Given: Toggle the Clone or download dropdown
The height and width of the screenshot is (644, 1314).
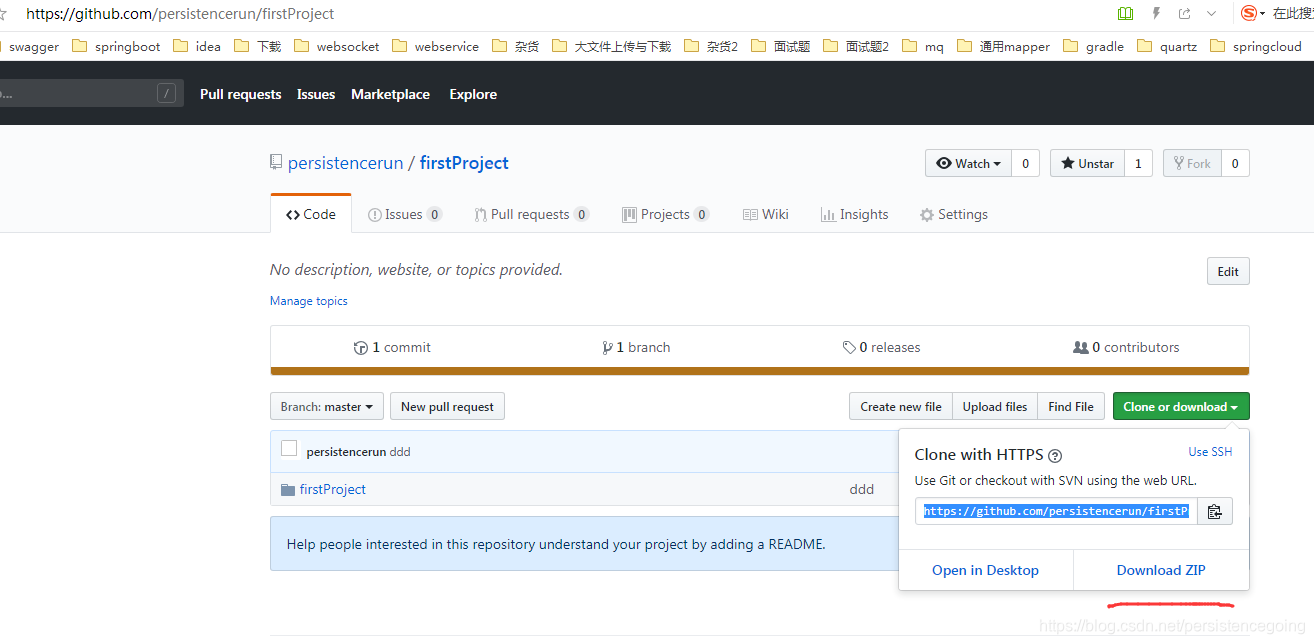Looking at the screenshot, I should click(1181, 406).
